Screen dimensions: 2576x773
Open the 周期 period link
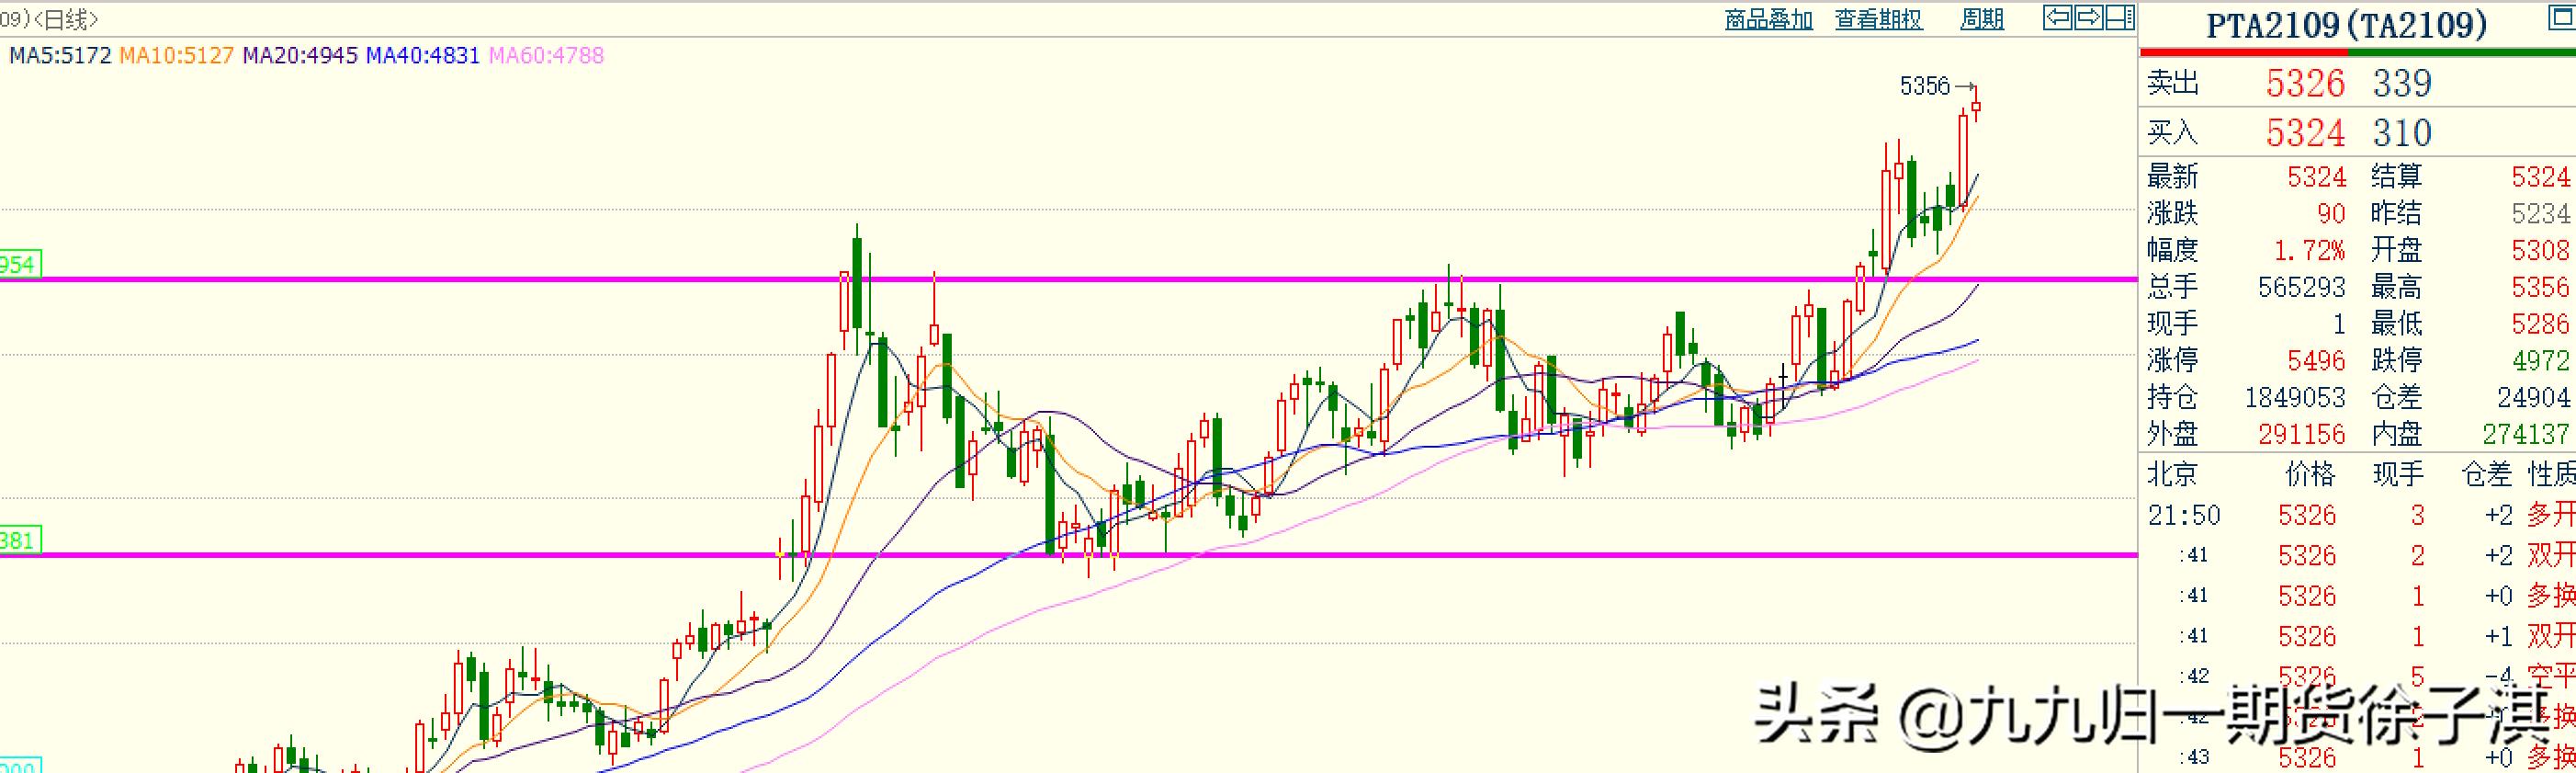pos(1982,19)
